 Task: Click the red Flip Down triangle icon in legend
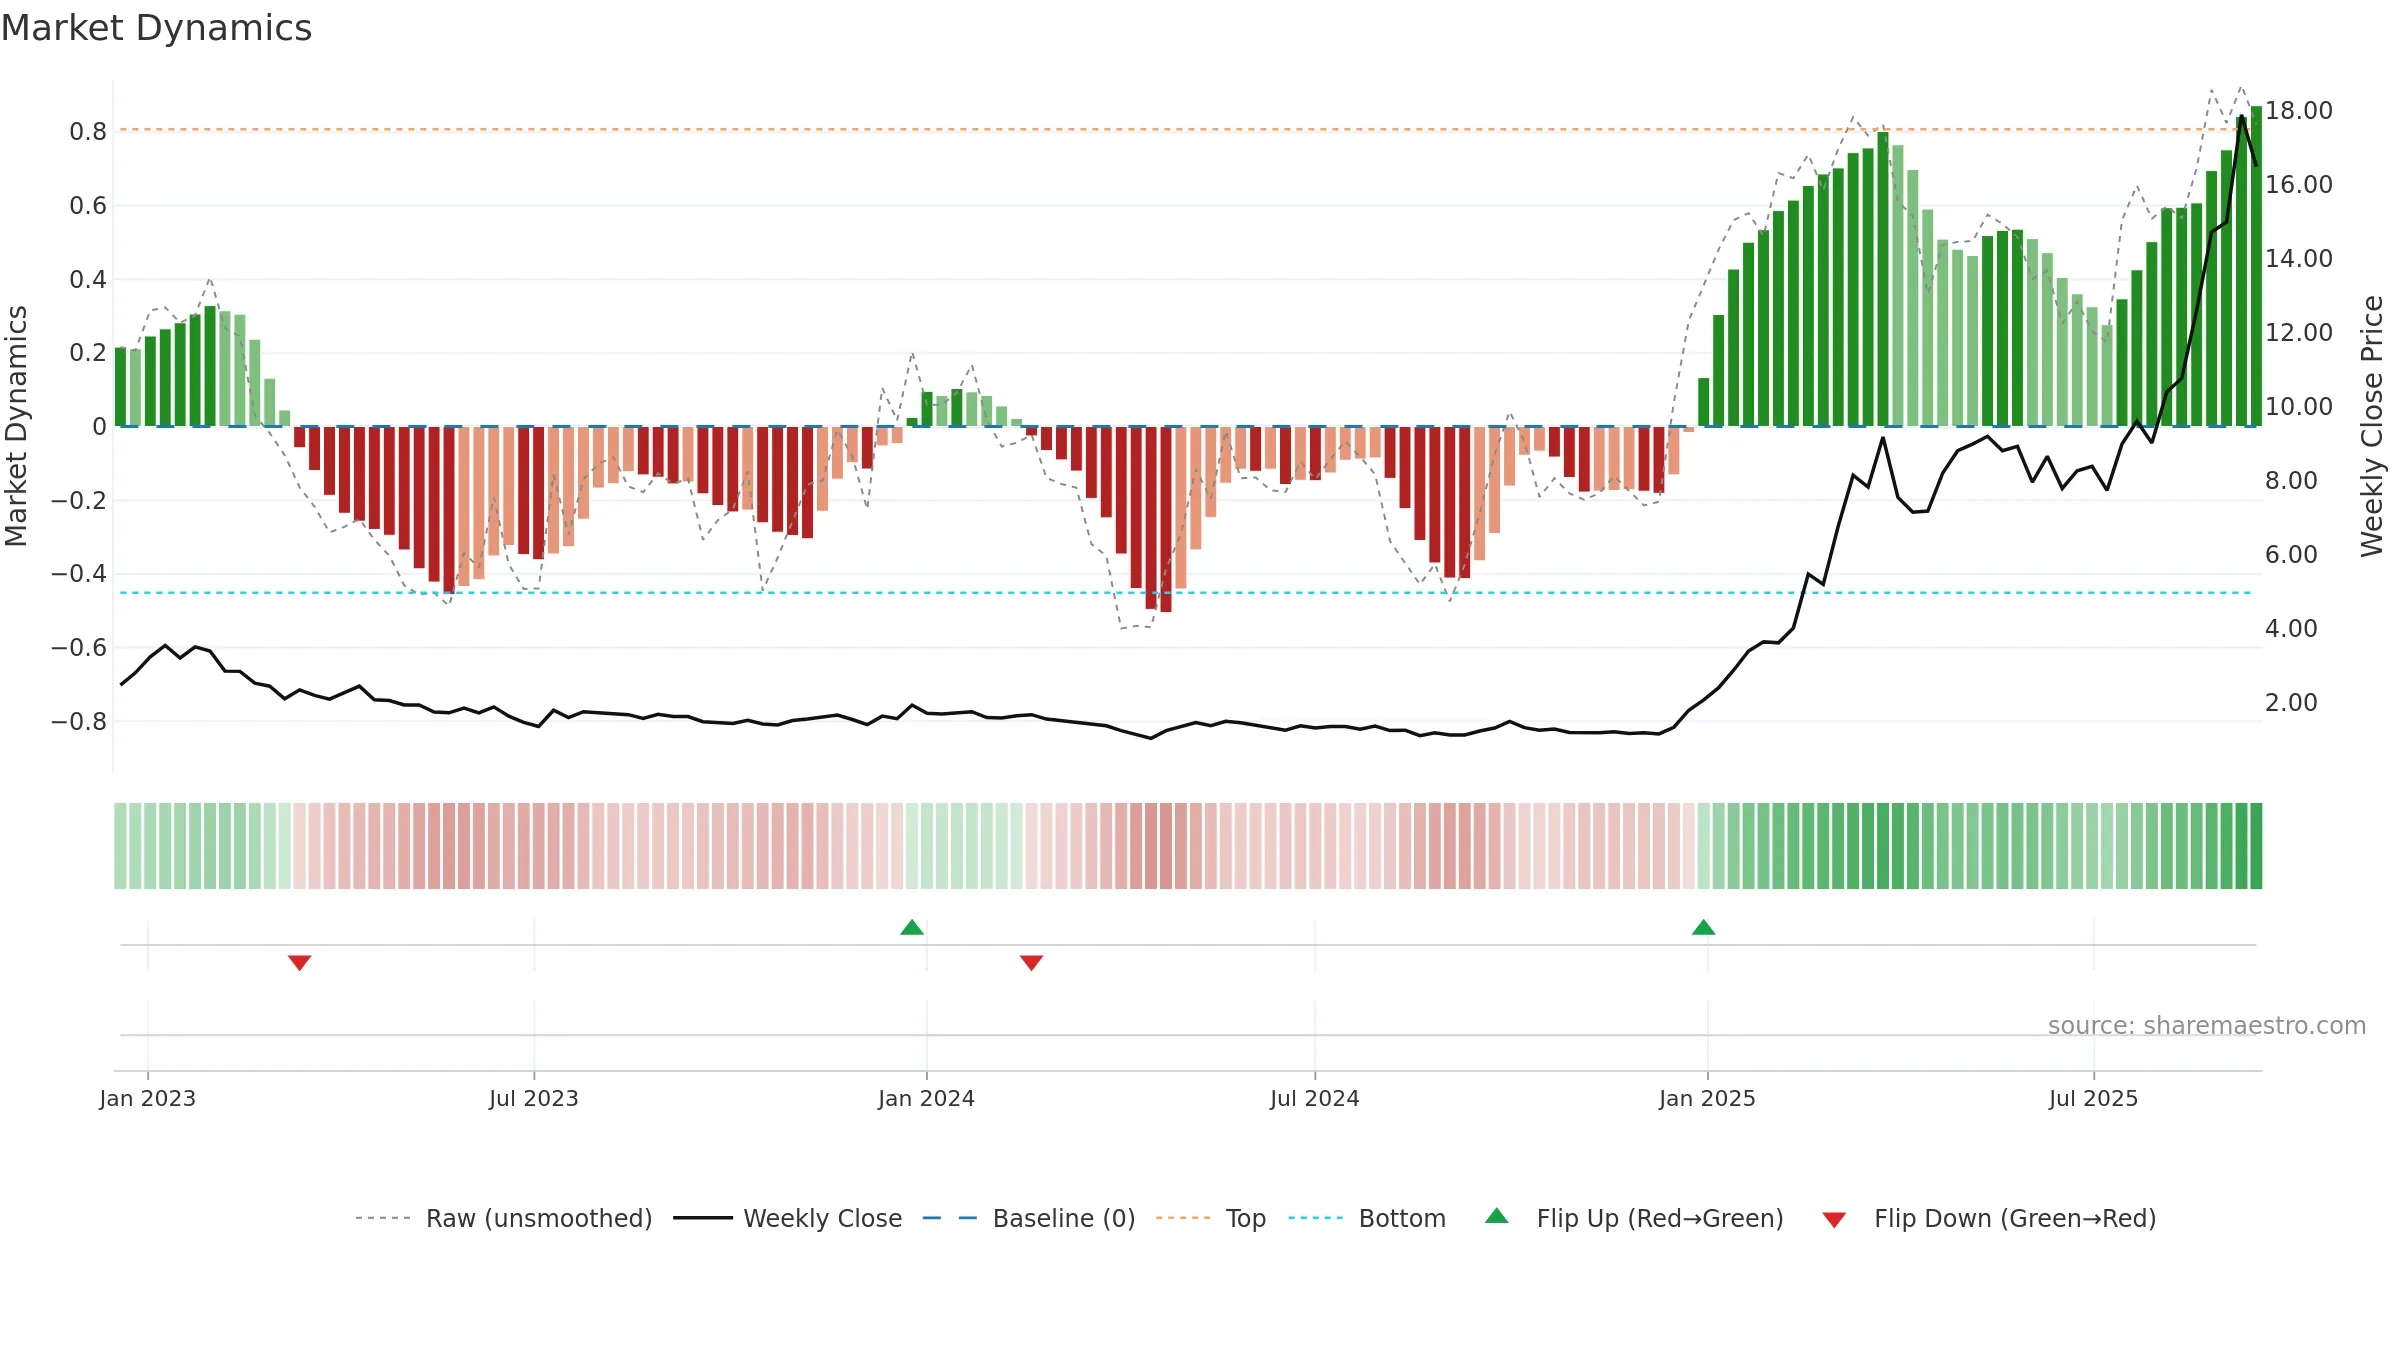coord(1834,1220)
